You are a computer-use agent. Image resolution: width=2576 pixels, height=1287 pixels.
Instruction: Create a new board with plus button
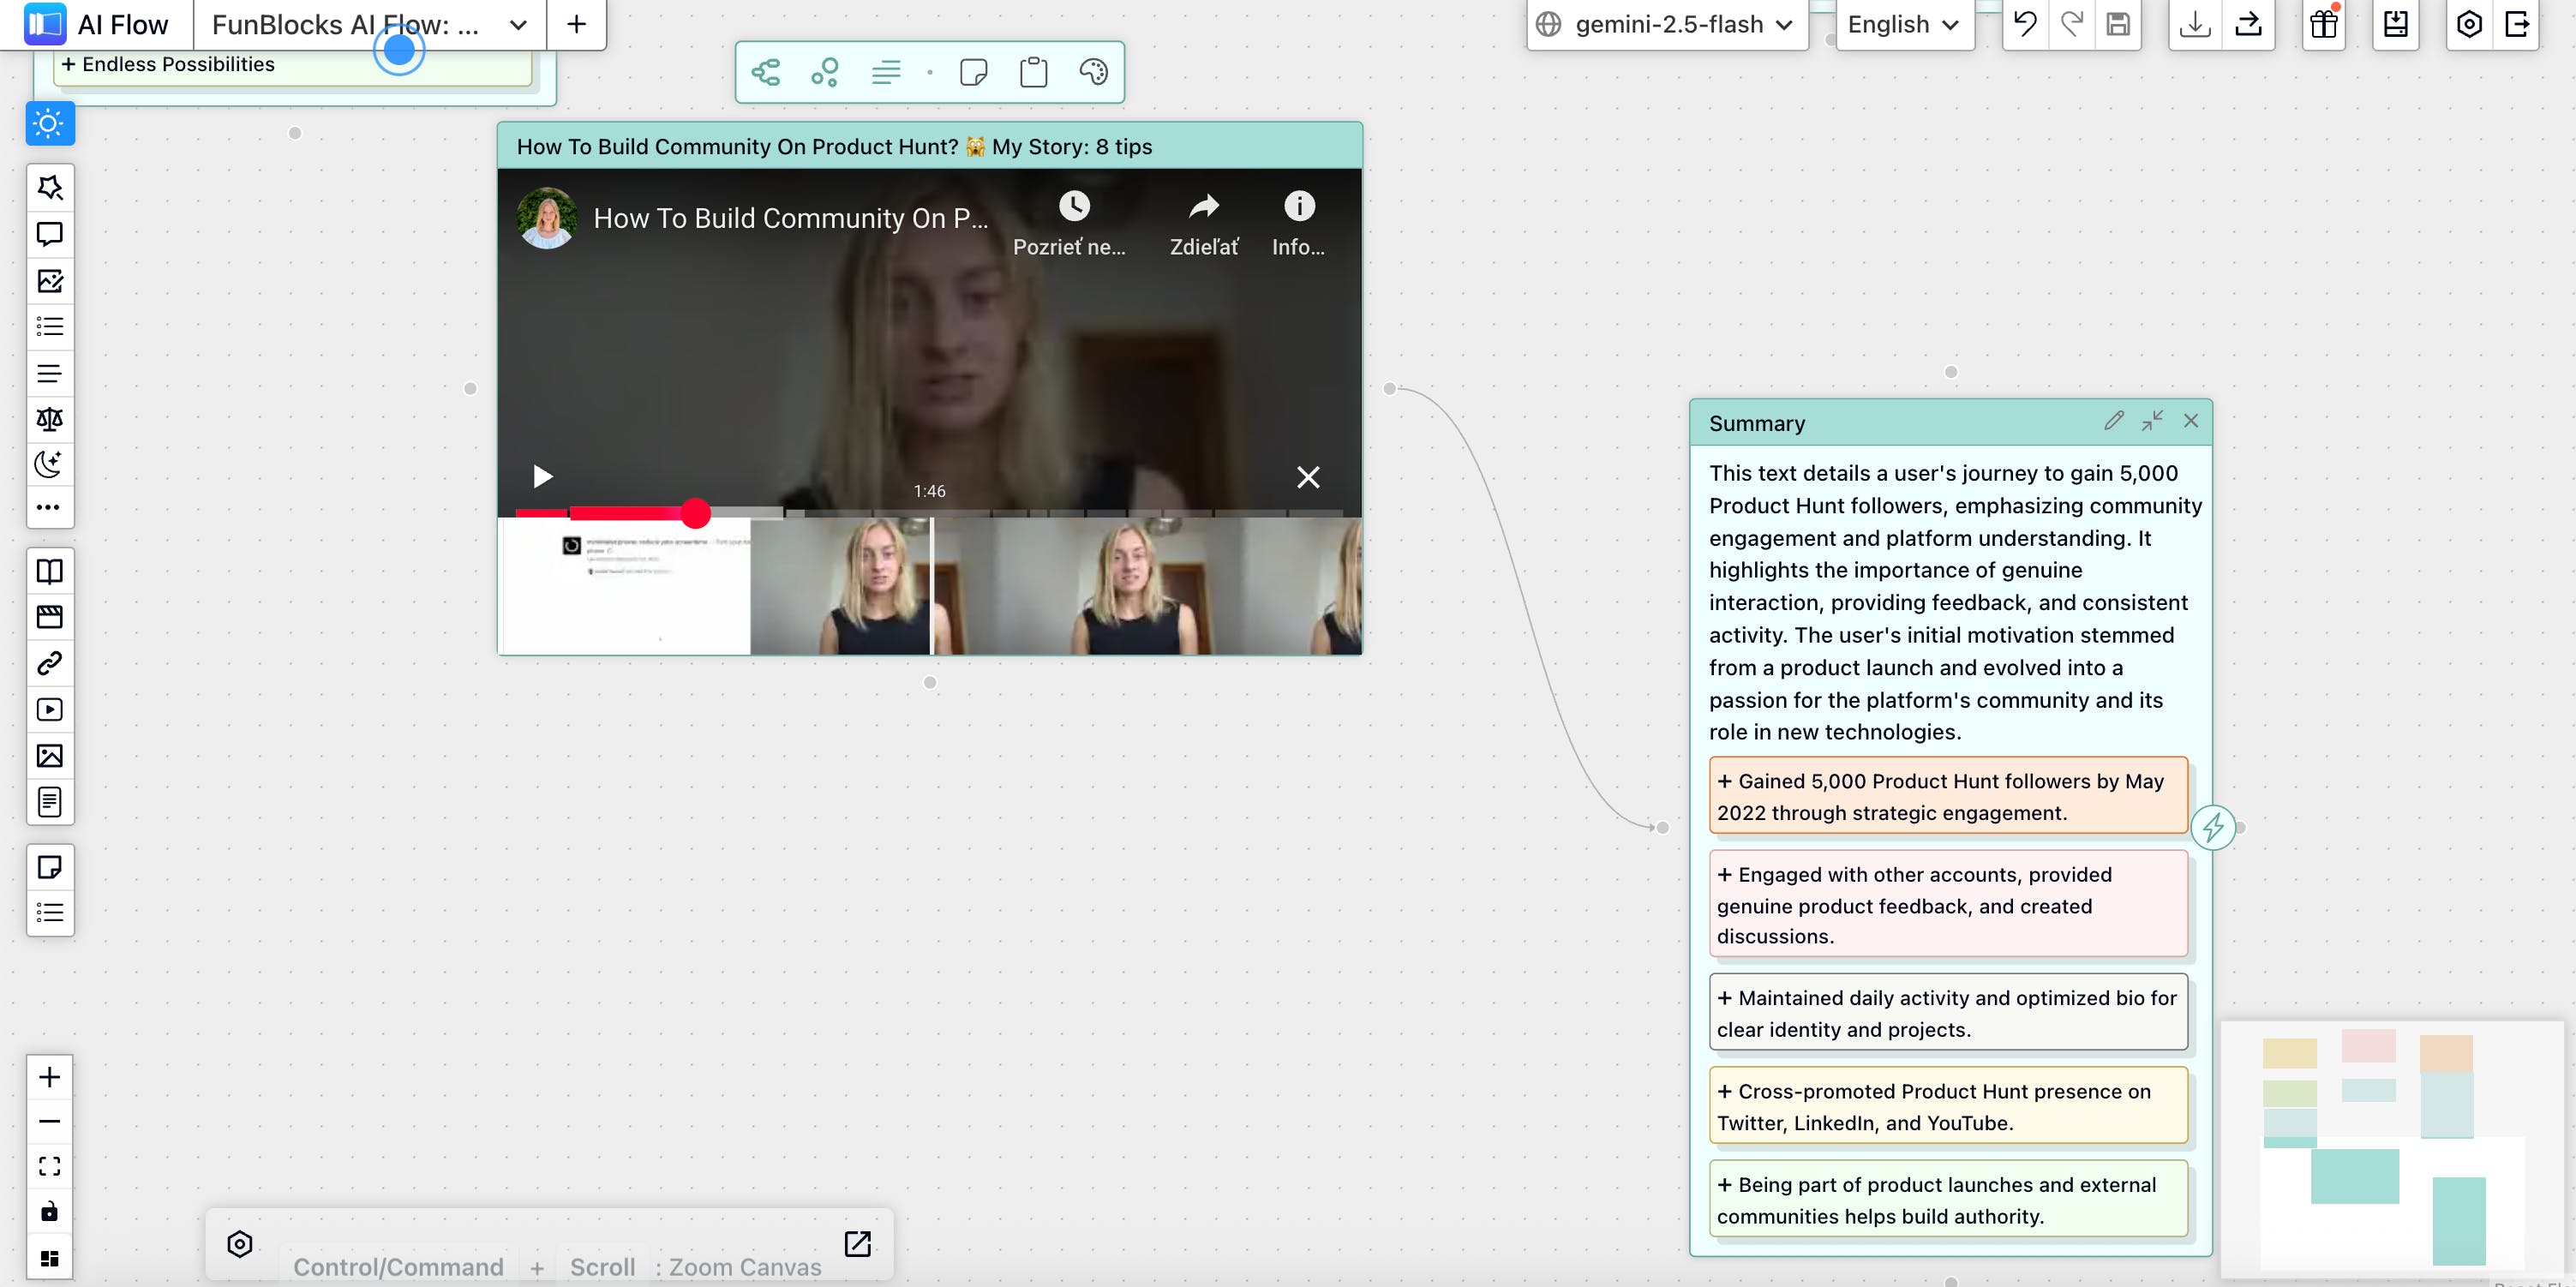(x=577, y=24)
